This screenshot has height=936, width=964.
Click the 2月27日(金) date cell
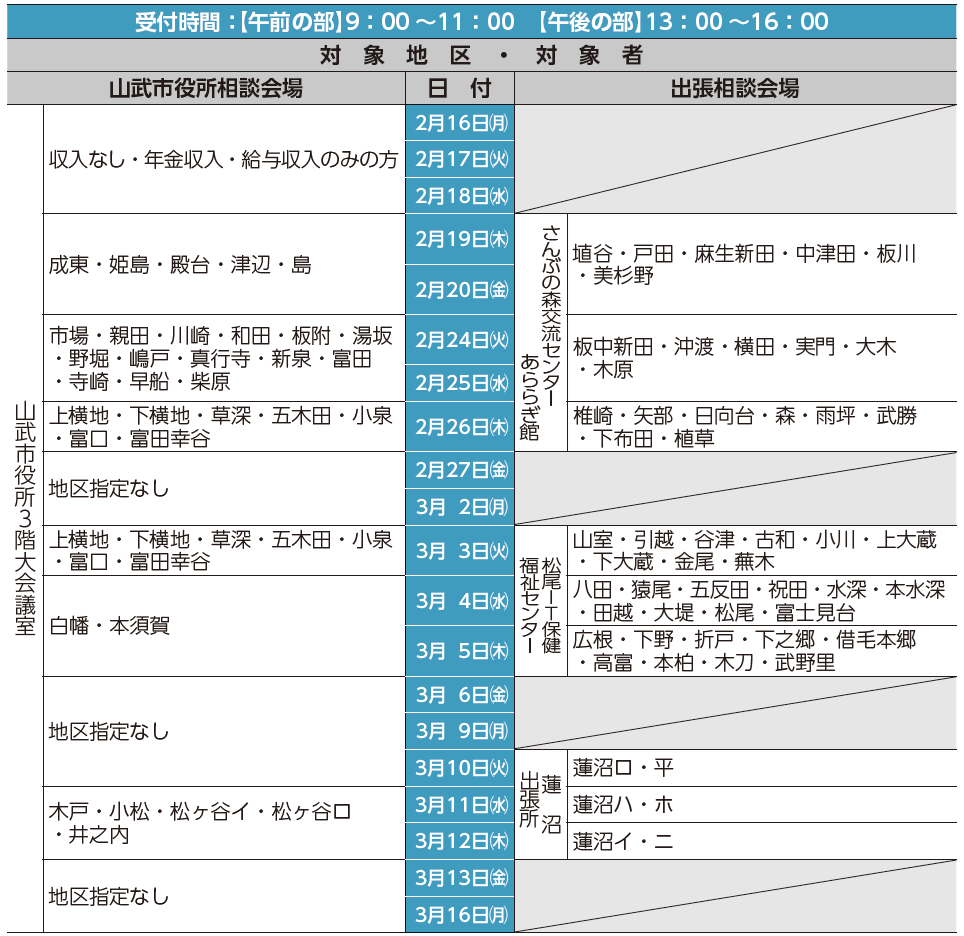click(460, 469)
